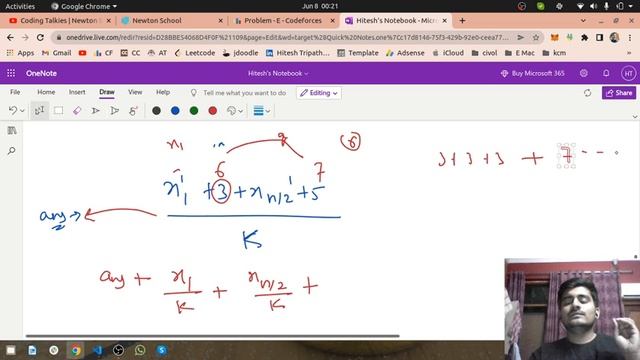
Task: Click the Activities overview button
Action: (x=20, y=6)
